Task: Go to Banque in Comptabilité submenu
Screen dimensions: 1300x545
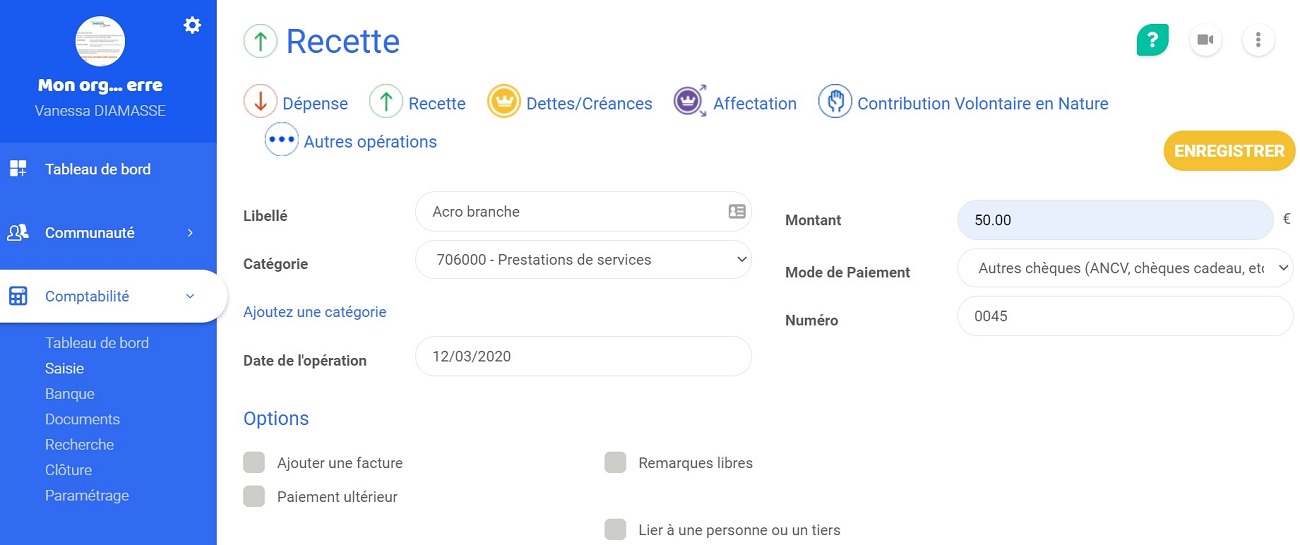Action: [x=70, y=394]
